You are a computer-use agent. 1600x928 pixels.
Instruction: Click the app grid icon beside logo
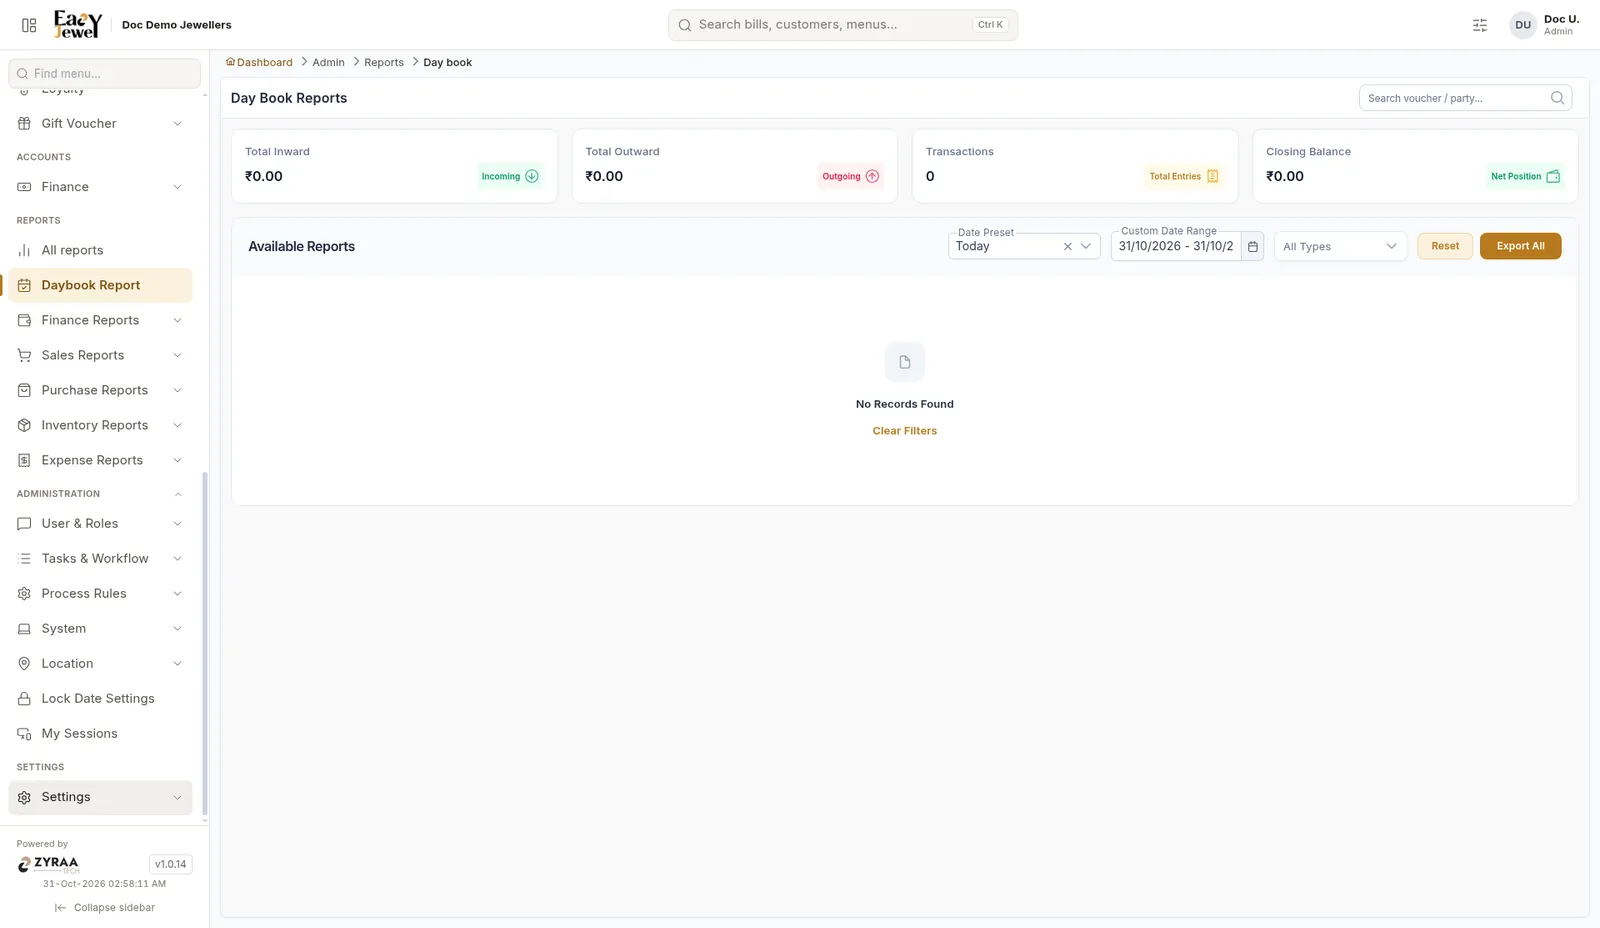29,25
